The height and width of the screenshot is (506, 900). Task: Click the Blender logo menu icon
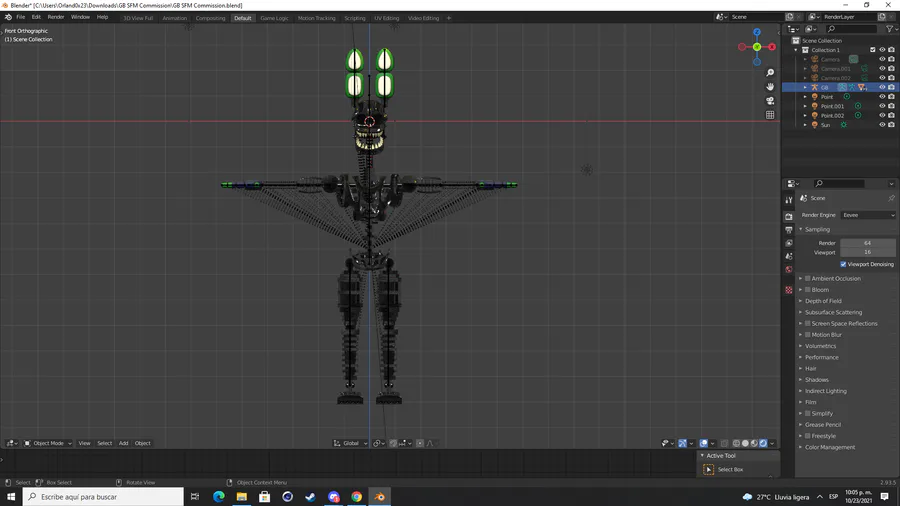tap(8, 17)
